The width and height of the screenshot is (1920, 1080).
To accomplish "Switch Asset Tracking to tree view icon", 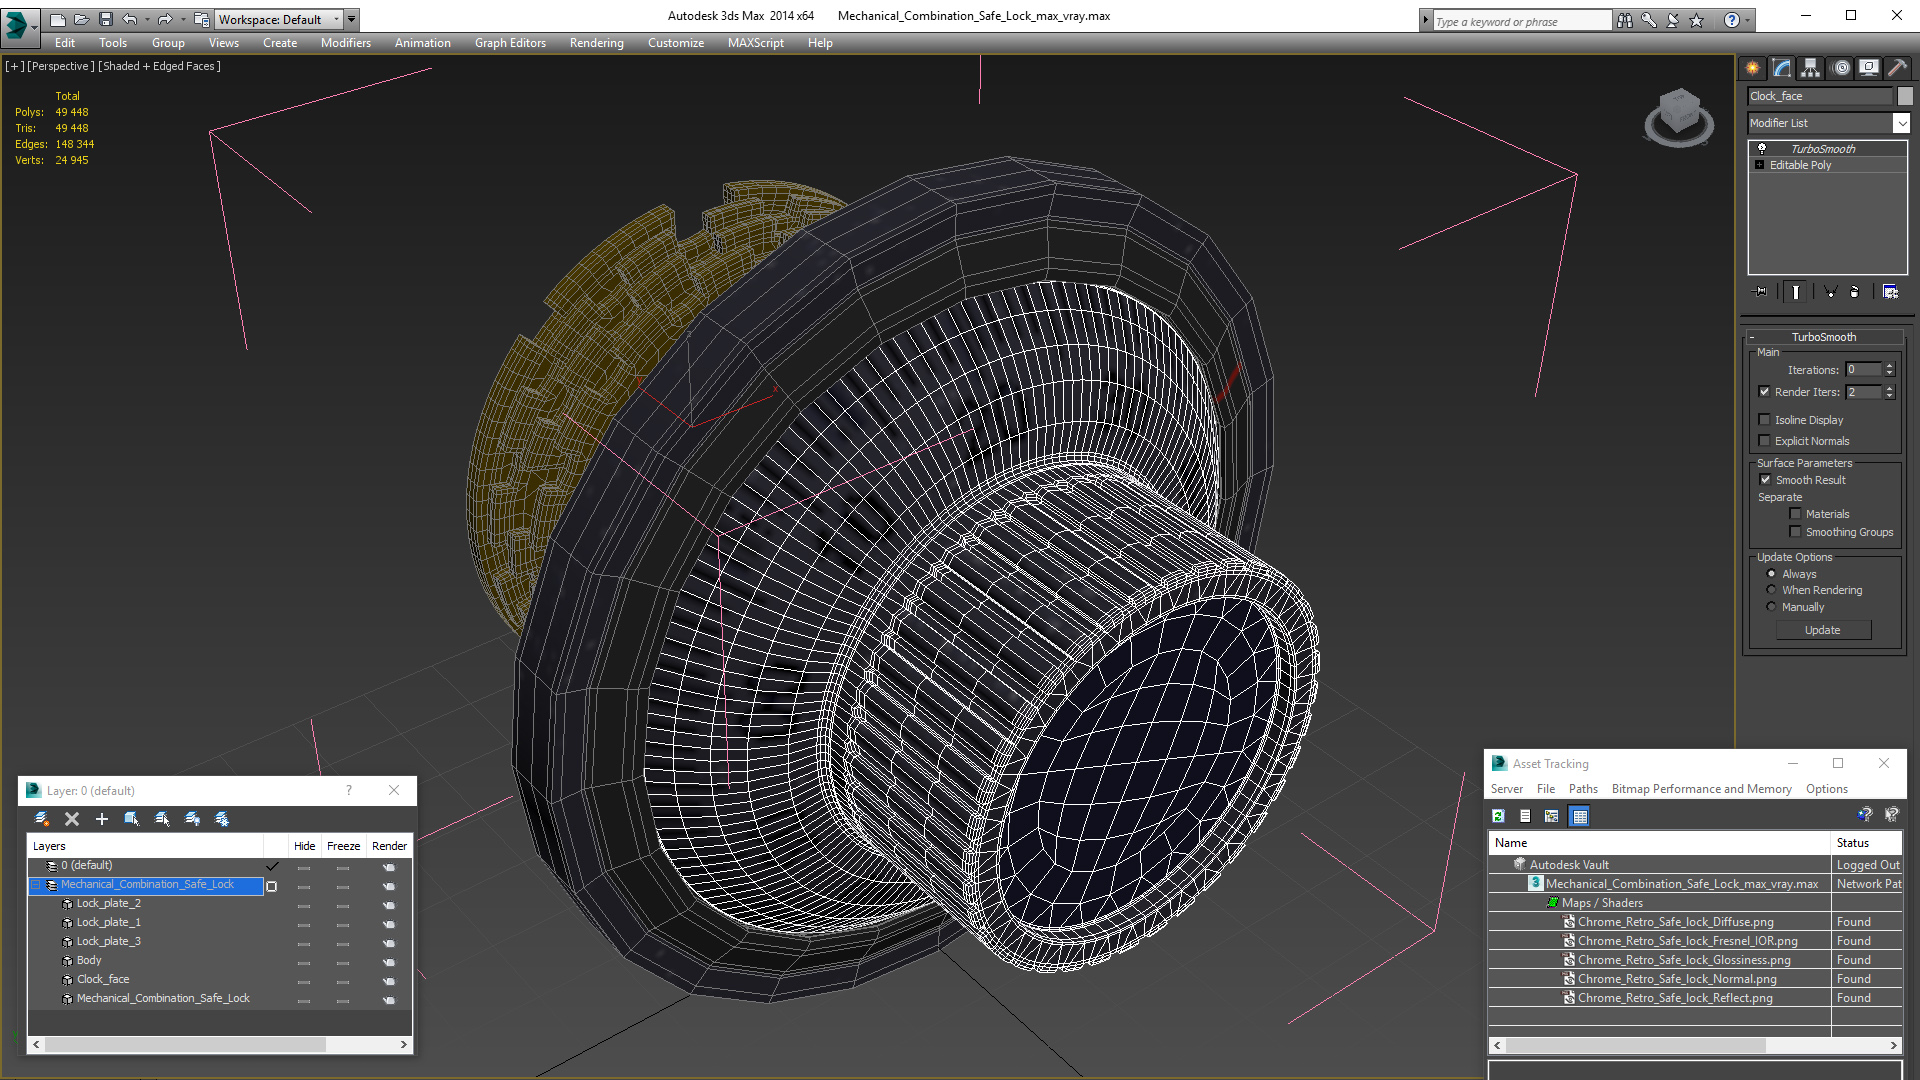I will click(1552, 816).
